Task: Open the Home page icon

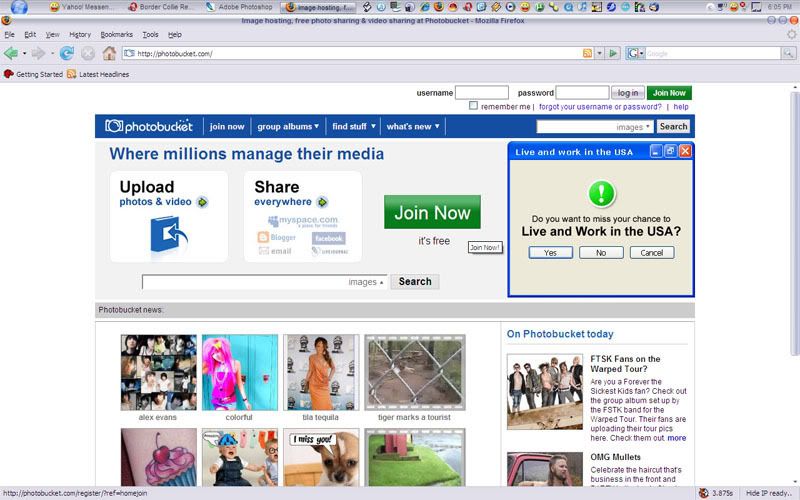Action: 109,53
